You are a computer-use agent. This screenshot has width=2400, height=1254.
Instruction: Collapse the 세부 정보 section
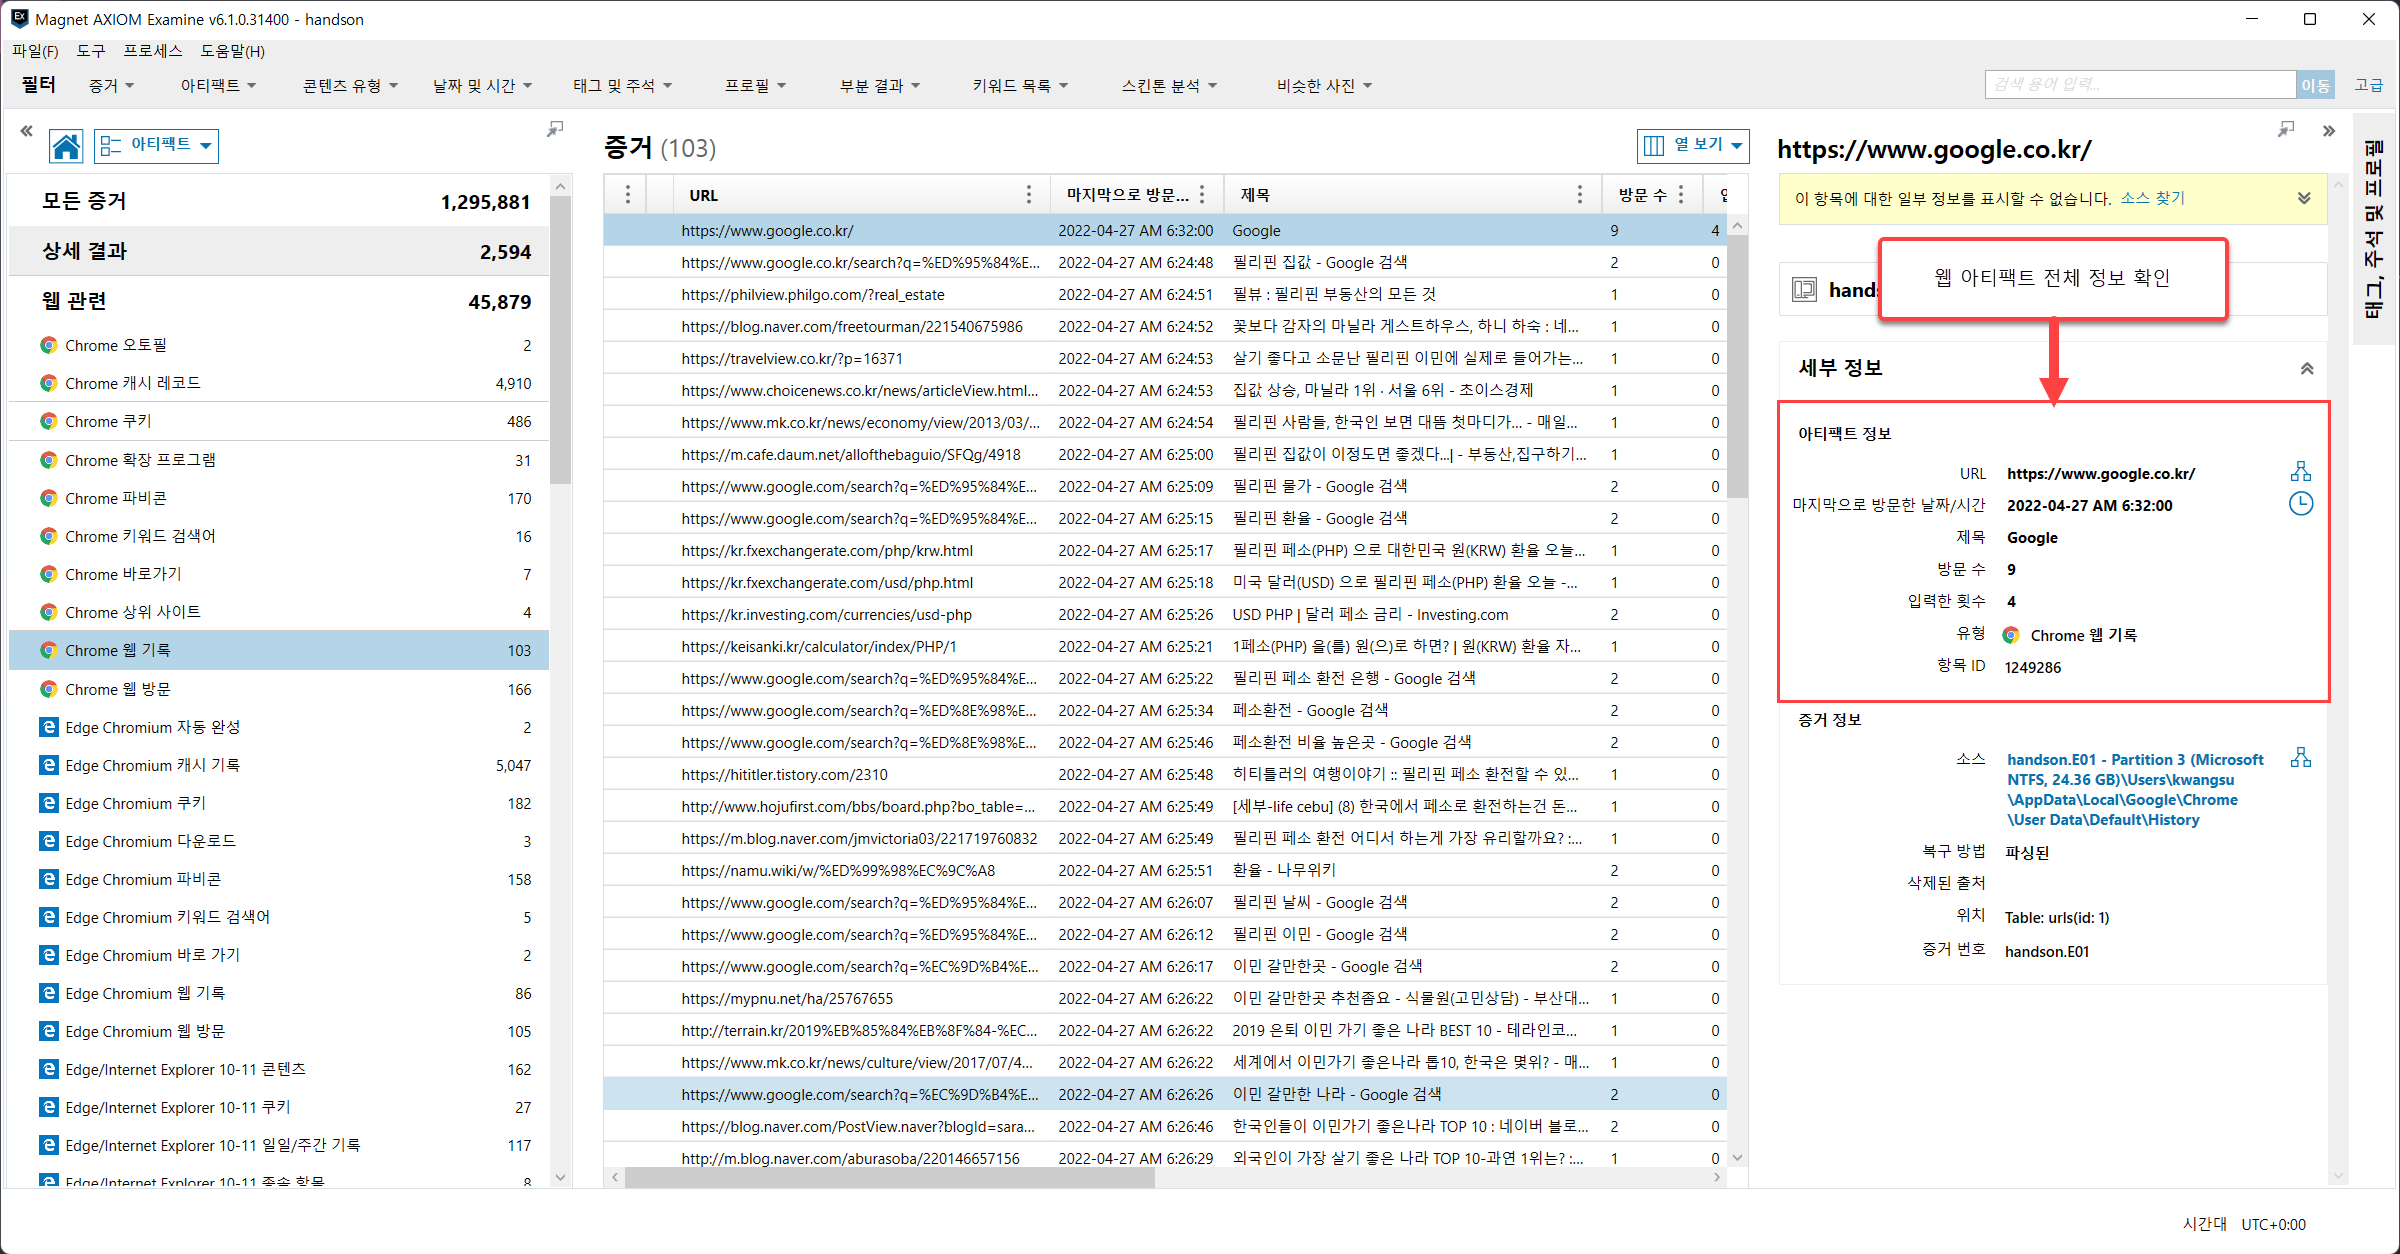click(2307, 368)
